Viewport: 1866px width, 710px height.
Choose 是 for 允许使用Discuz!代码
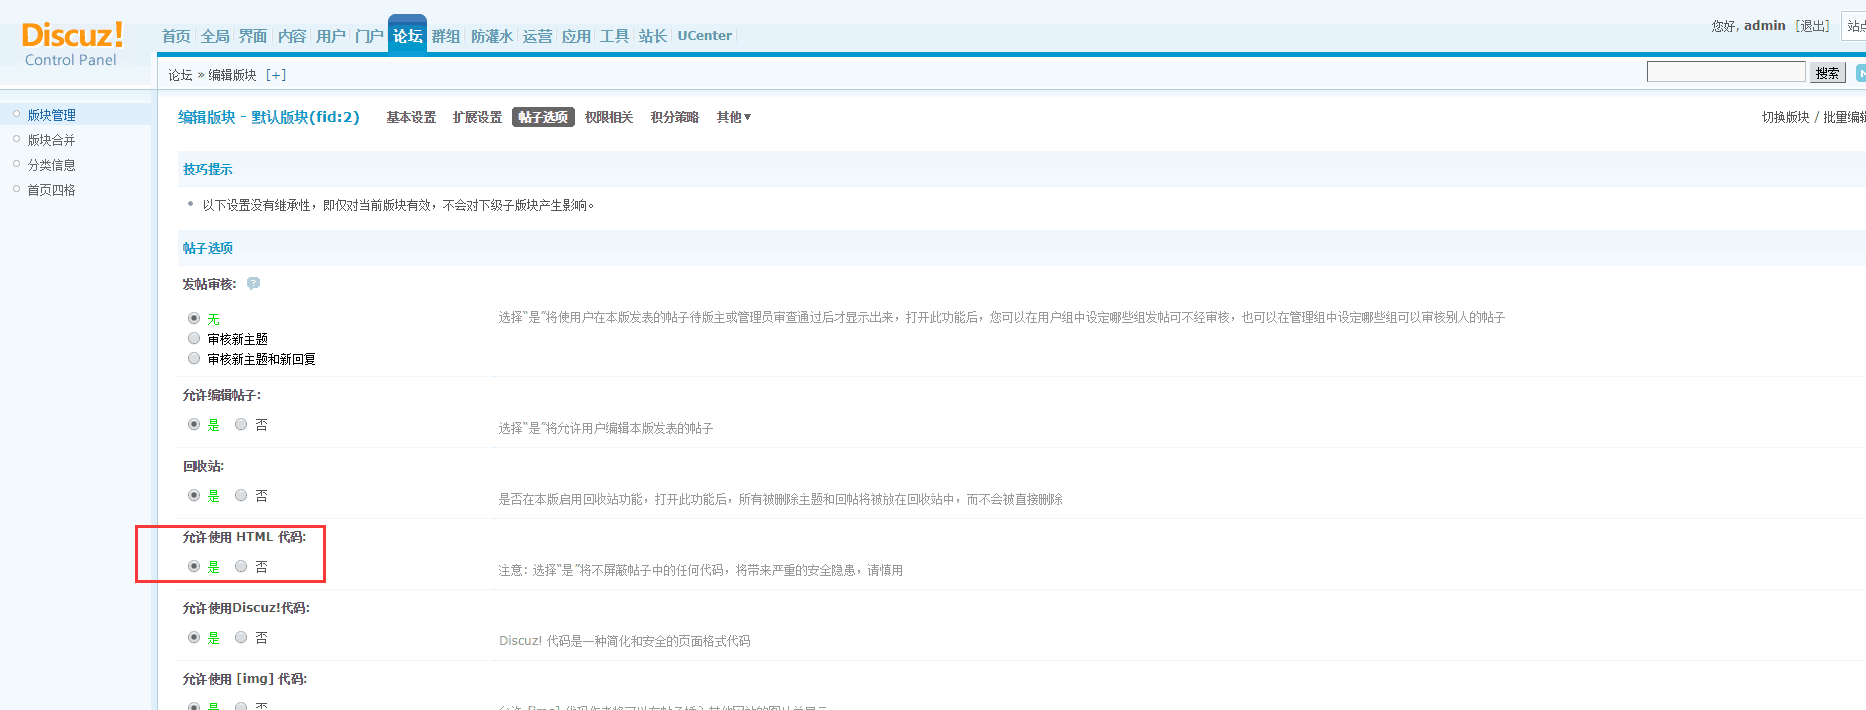[x=194, y=637]
